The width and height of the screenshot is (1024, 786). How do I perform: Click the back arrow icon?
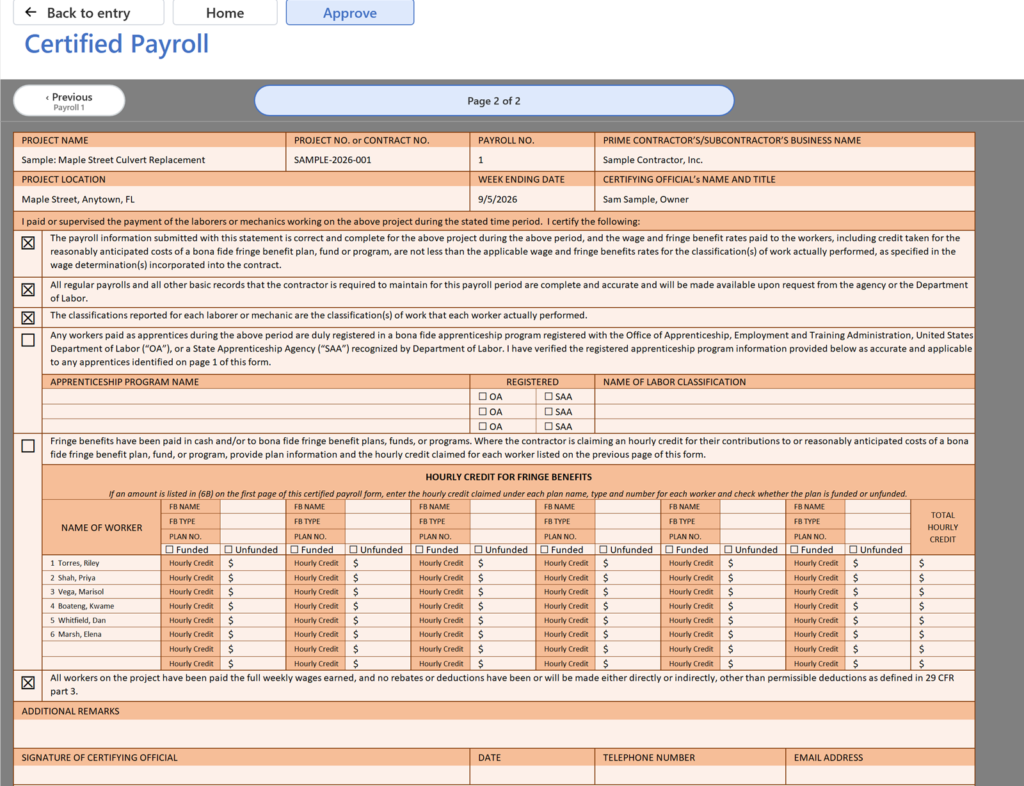30,12
